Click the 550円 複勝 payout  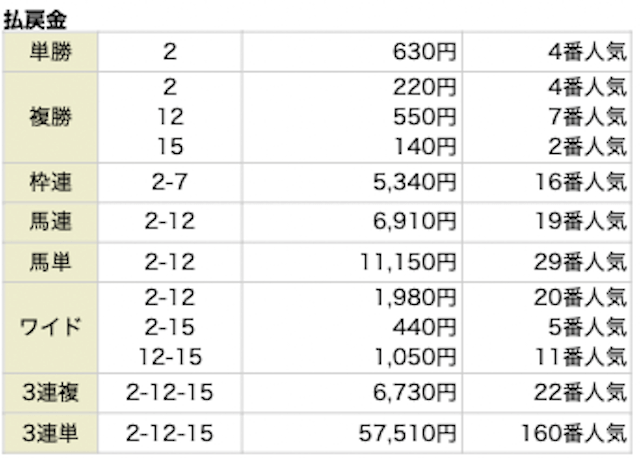[x=424, y=117]
